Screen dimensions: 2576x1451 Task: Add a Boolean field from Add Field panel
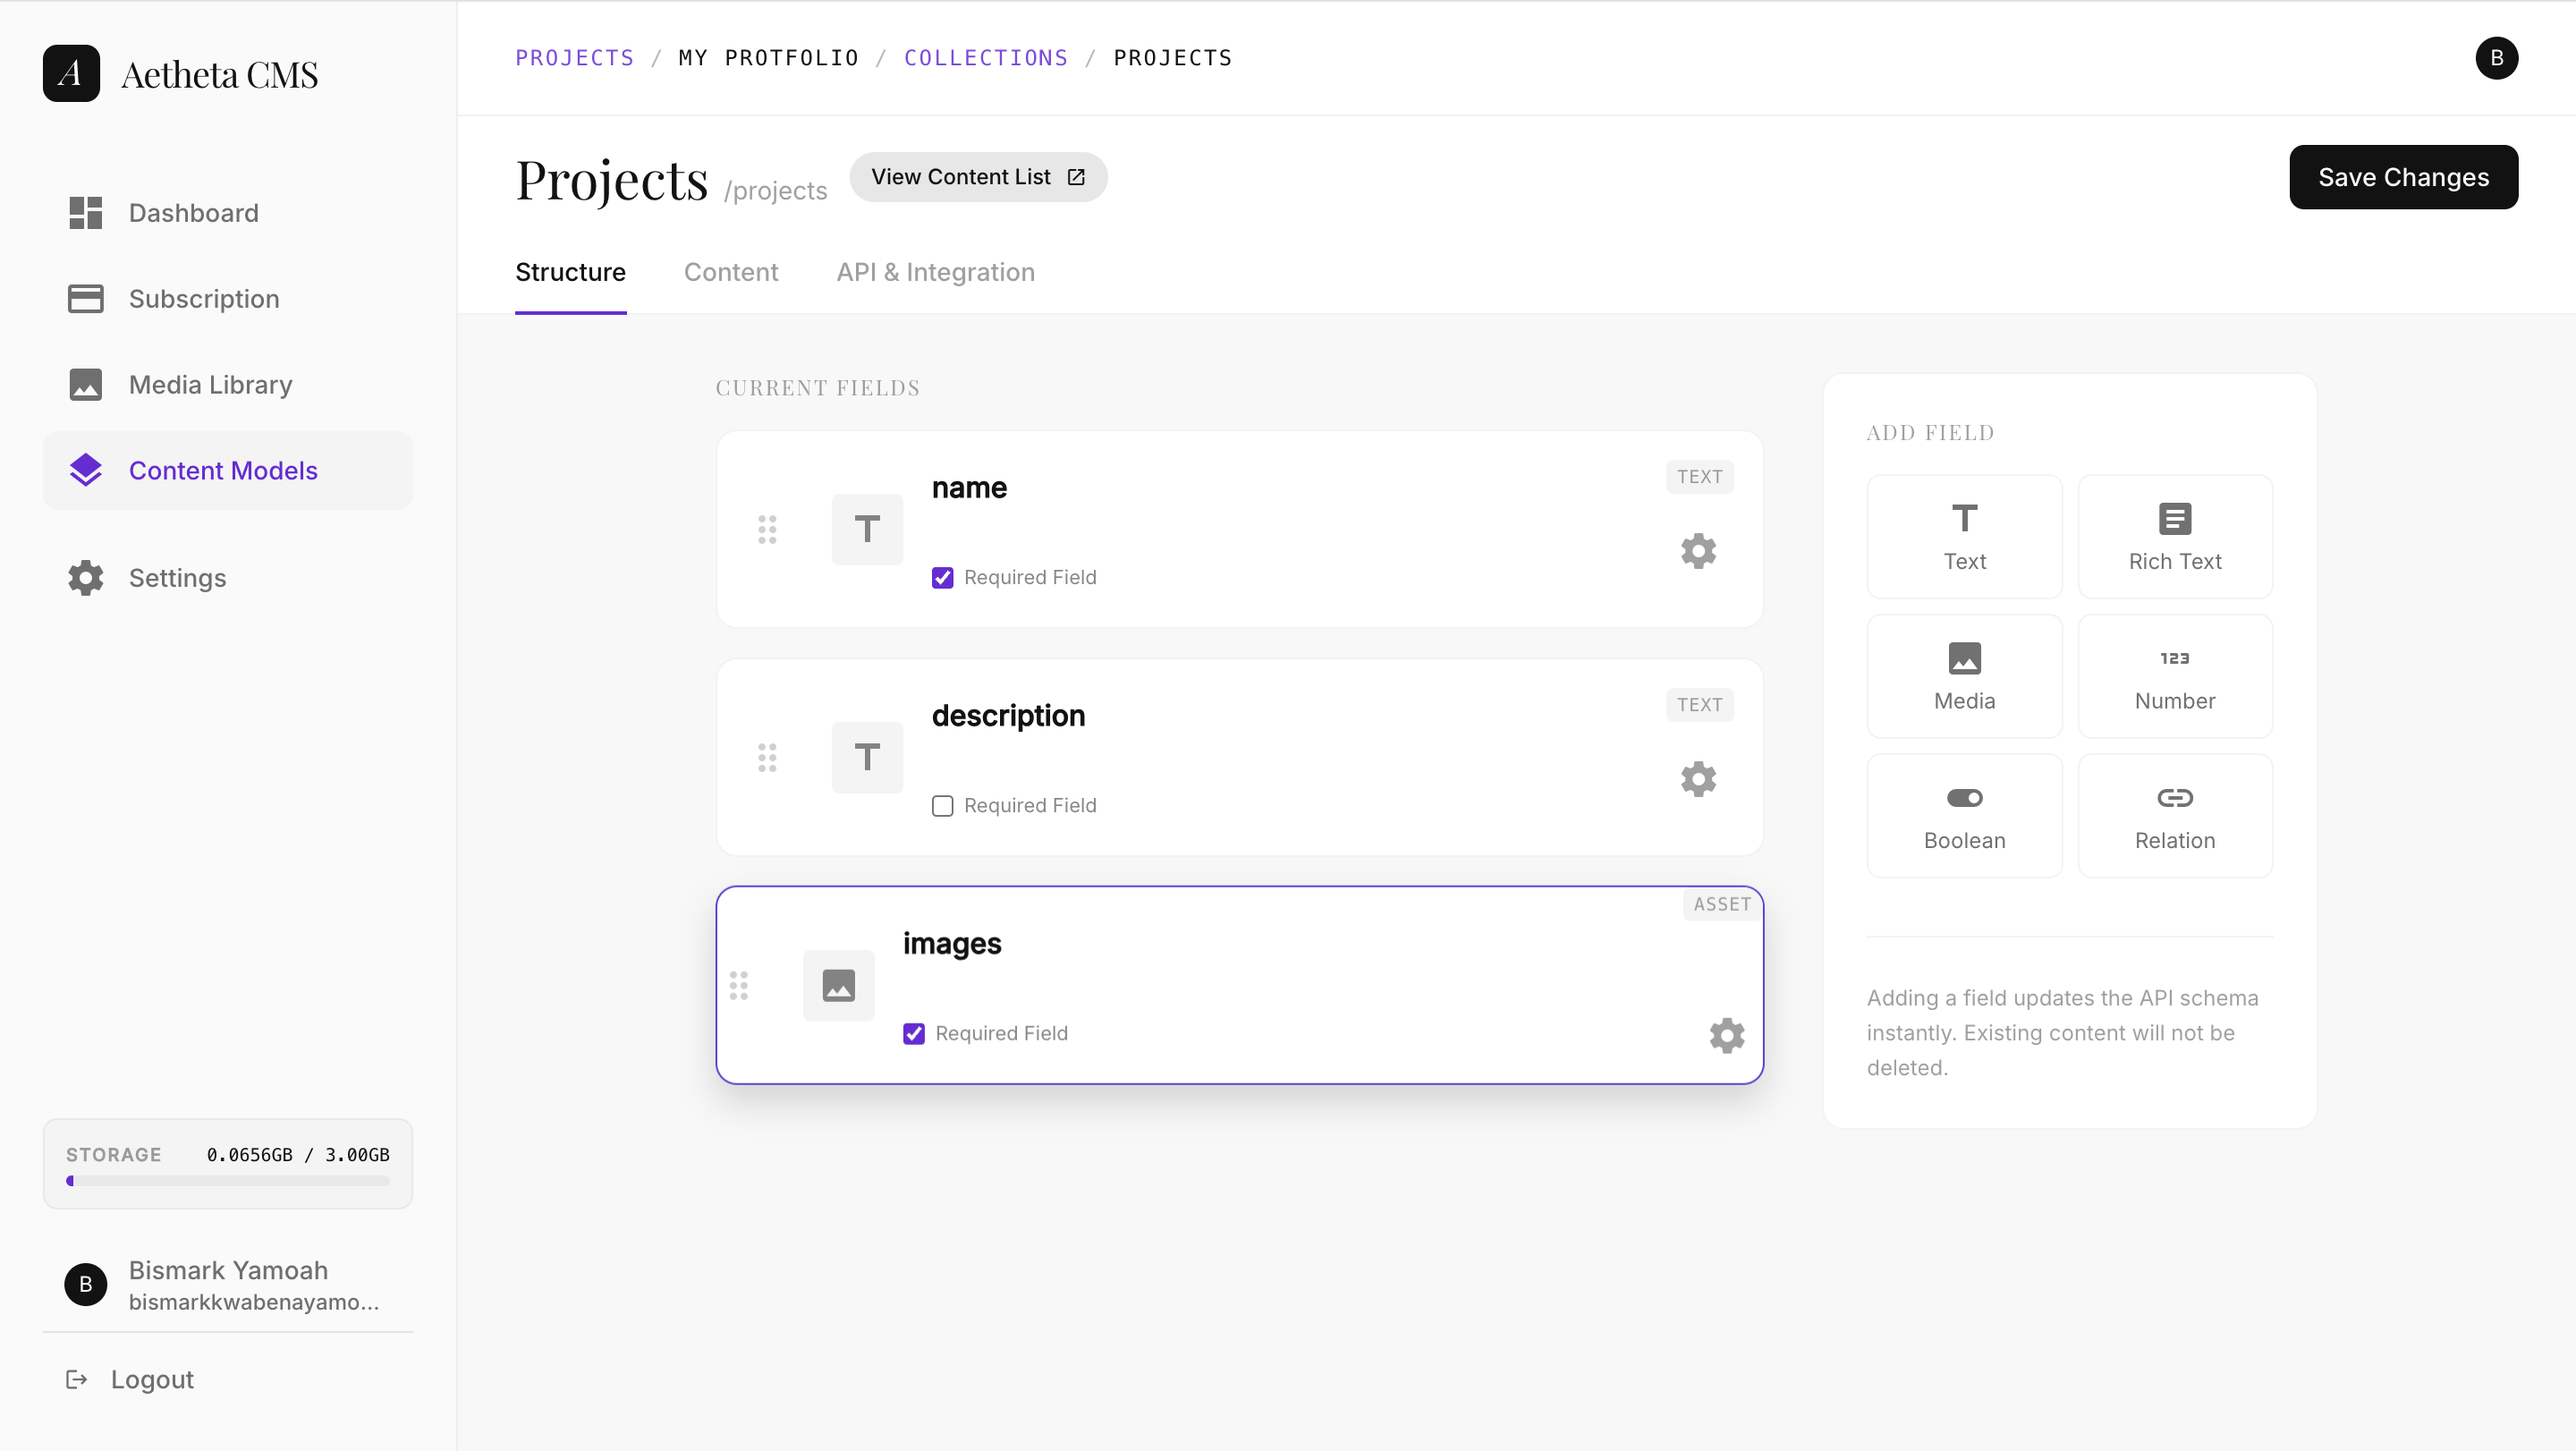click(1963, 815)
